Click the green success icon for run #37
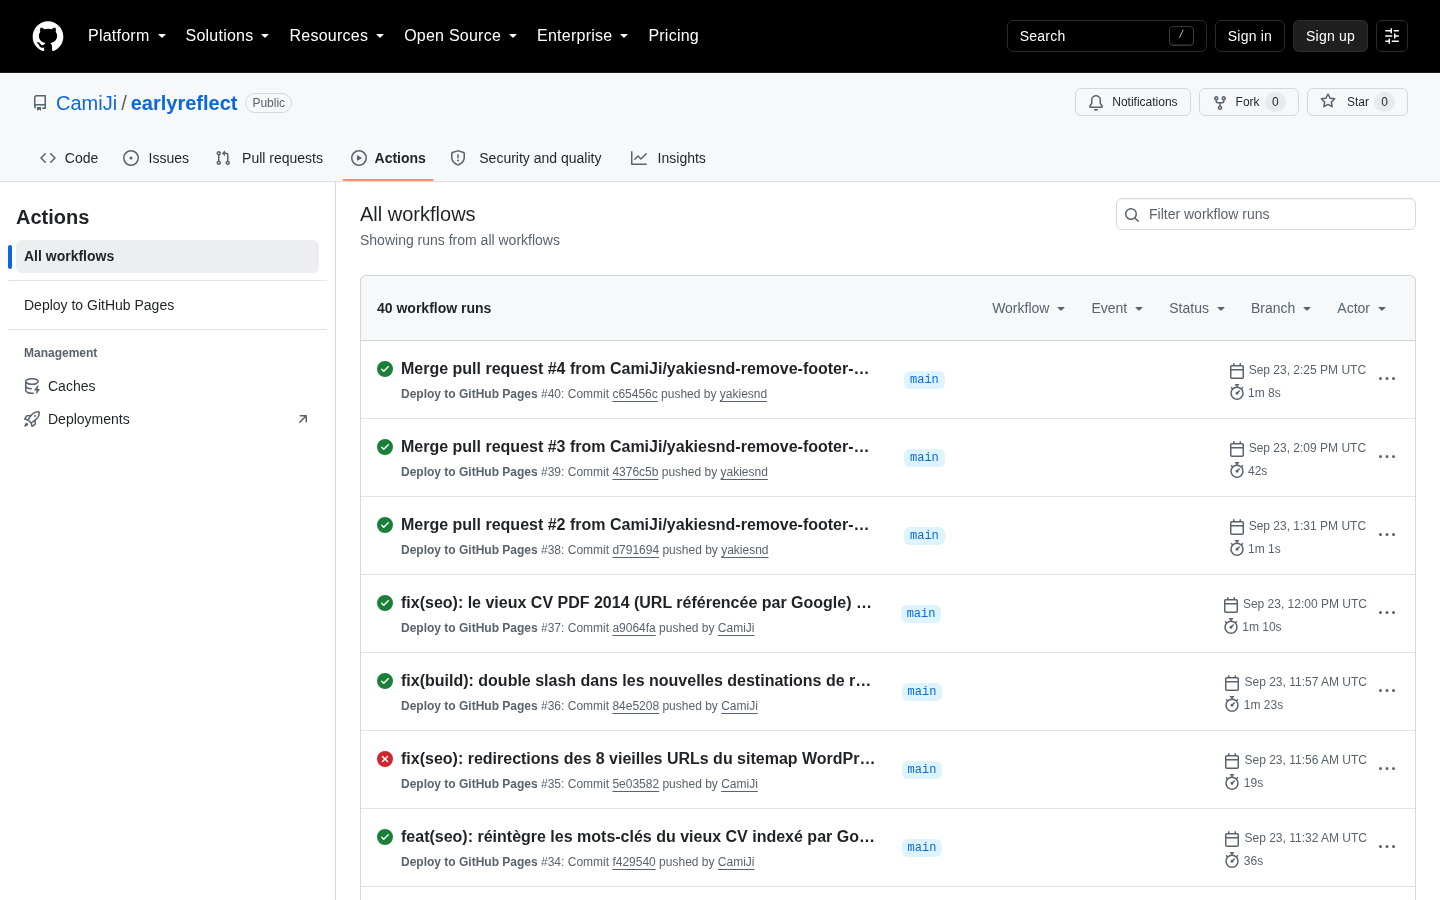Screen dimensions: 1440x900 [385, 603]
